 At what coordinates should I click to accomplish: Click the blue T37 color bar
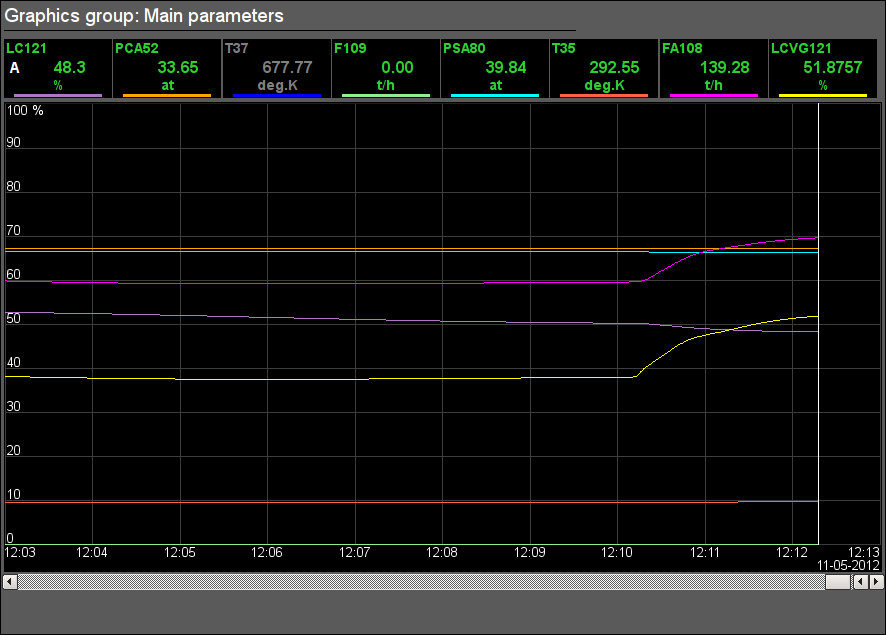point(277,95)
